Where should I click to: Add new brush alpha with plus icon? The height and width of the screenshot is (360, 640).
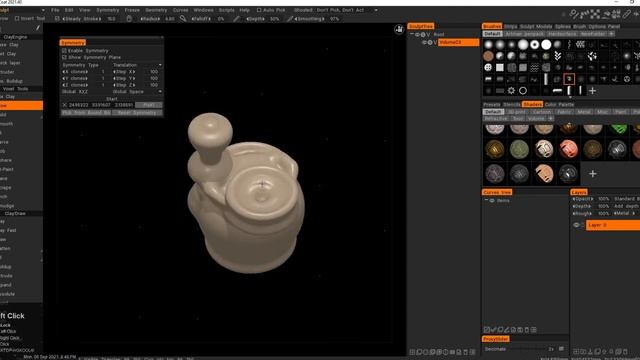click(x=592, y=91)
